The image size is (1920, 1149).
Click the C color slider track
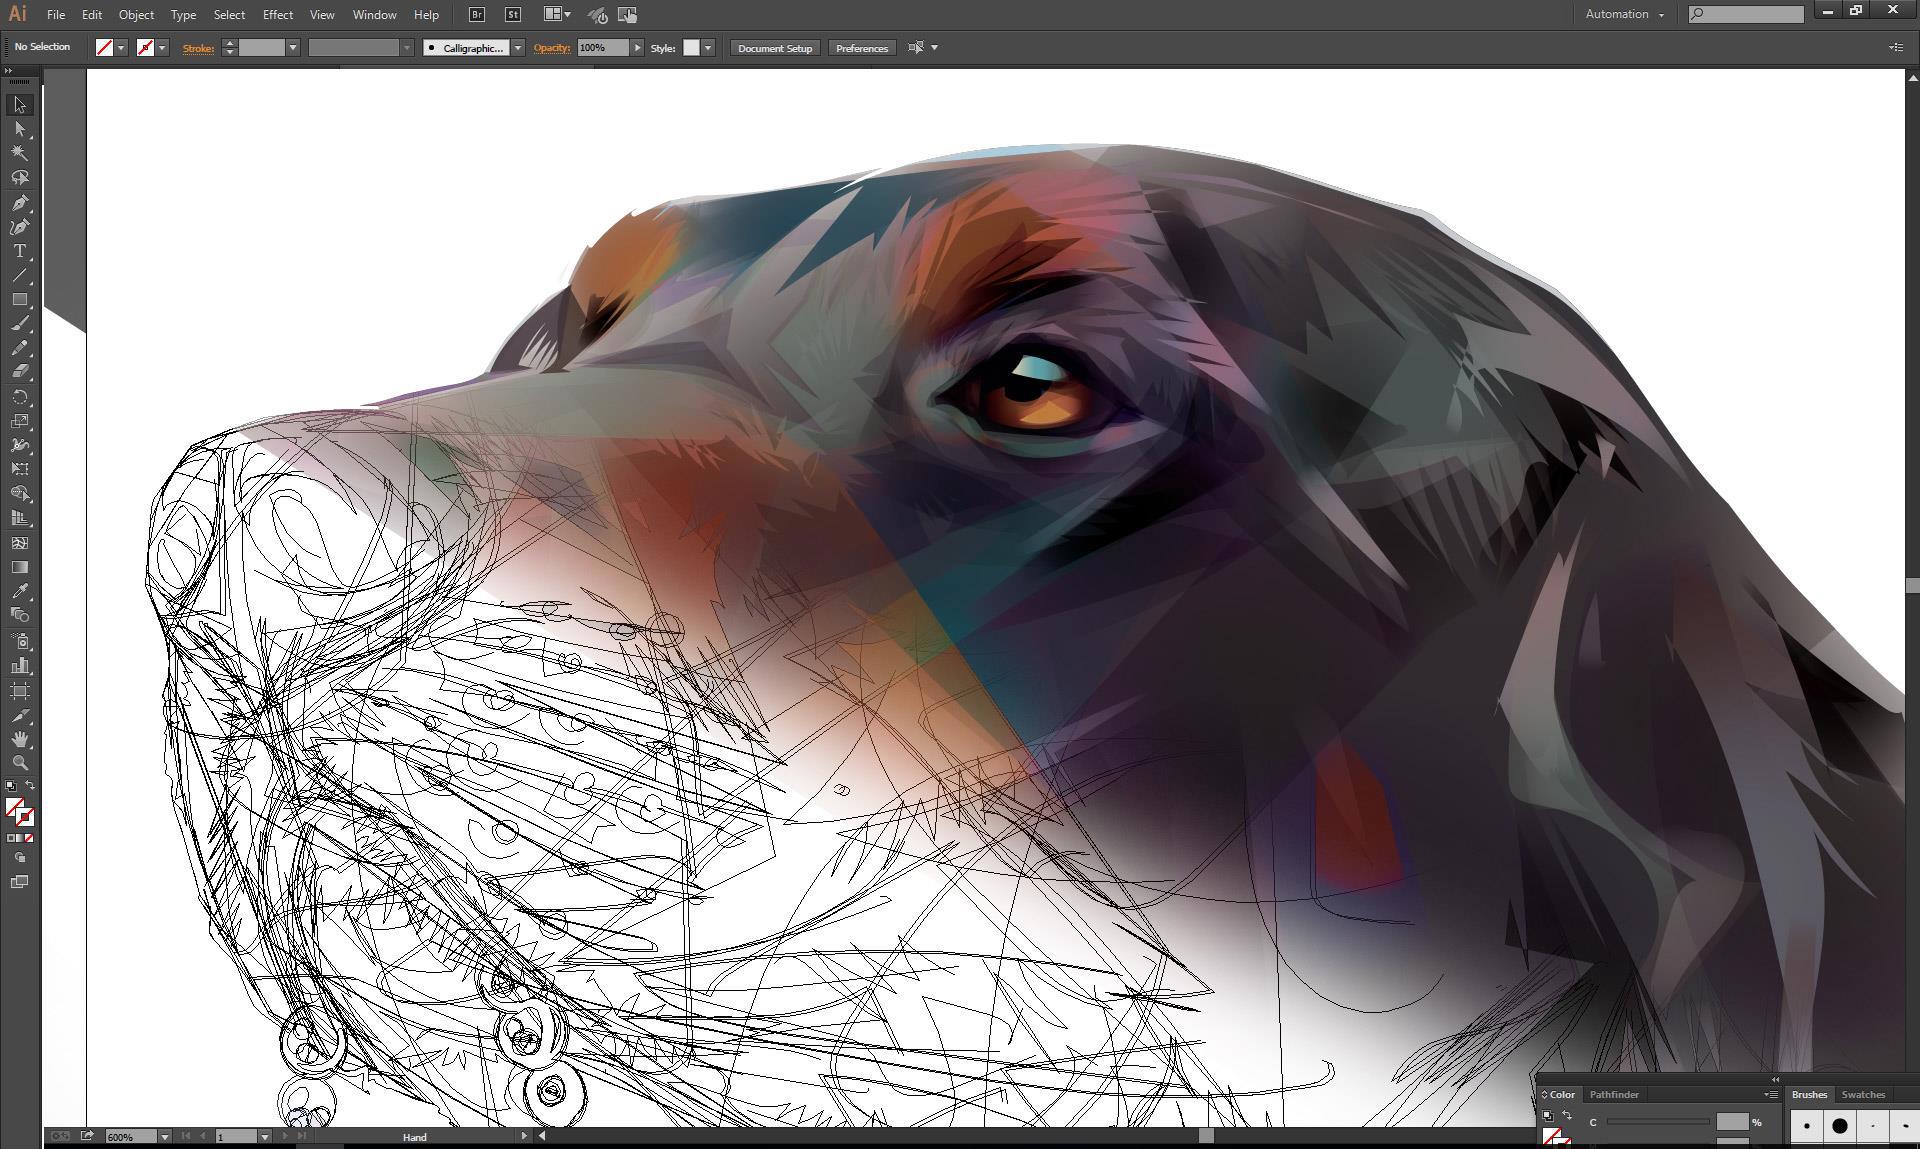1657,1122
